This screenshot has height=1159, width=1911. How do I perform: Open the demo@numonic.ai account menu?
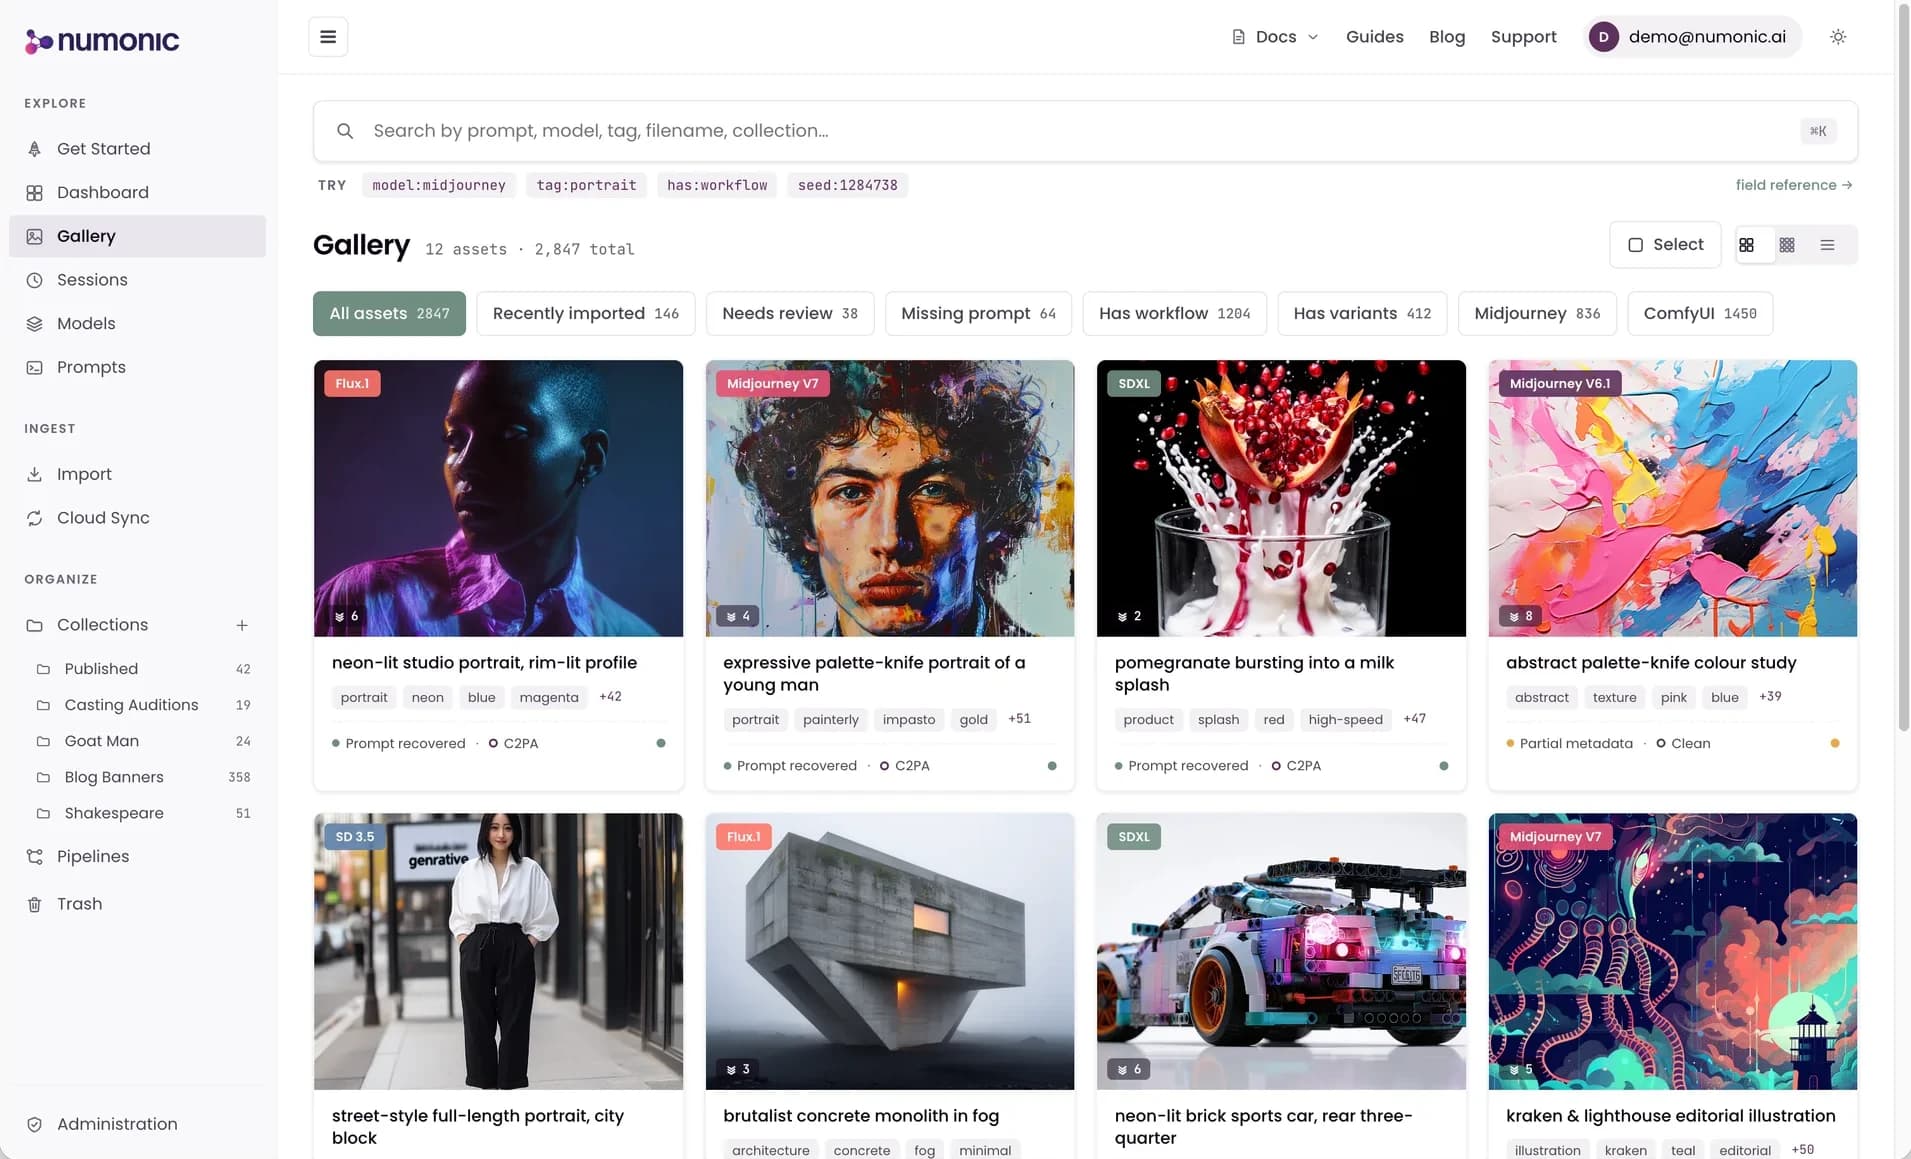[1693, 37]
